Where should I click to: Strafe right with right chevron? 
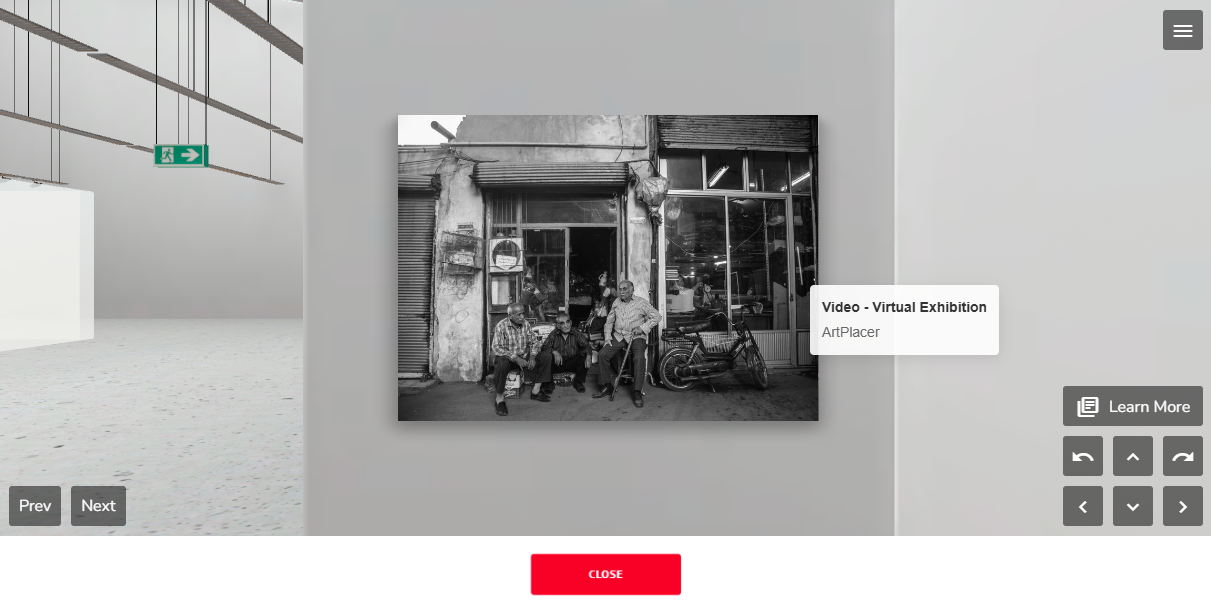[1183, 506]
